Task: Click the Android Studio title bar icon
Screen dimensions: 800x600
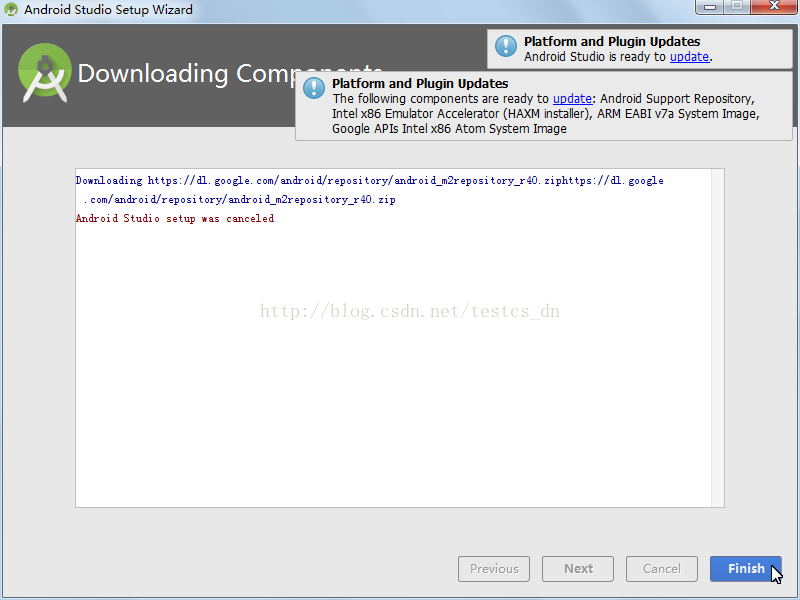Action: 11,9
